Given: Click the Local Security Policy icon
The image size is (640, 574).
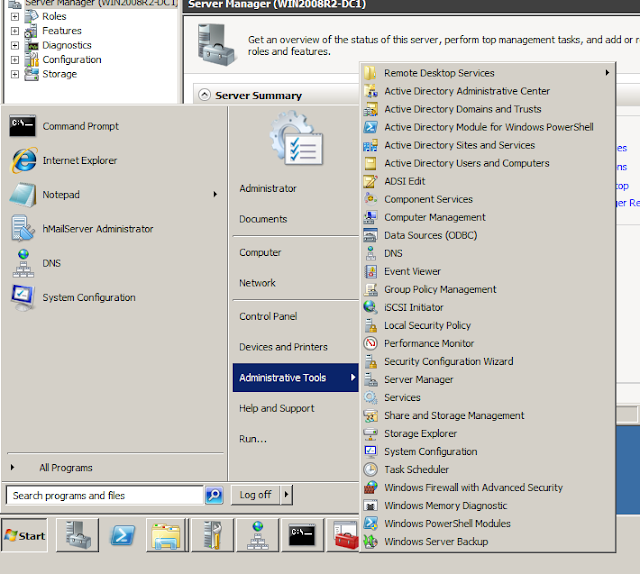Looking at the screenshot, I should tap(371, 325).
